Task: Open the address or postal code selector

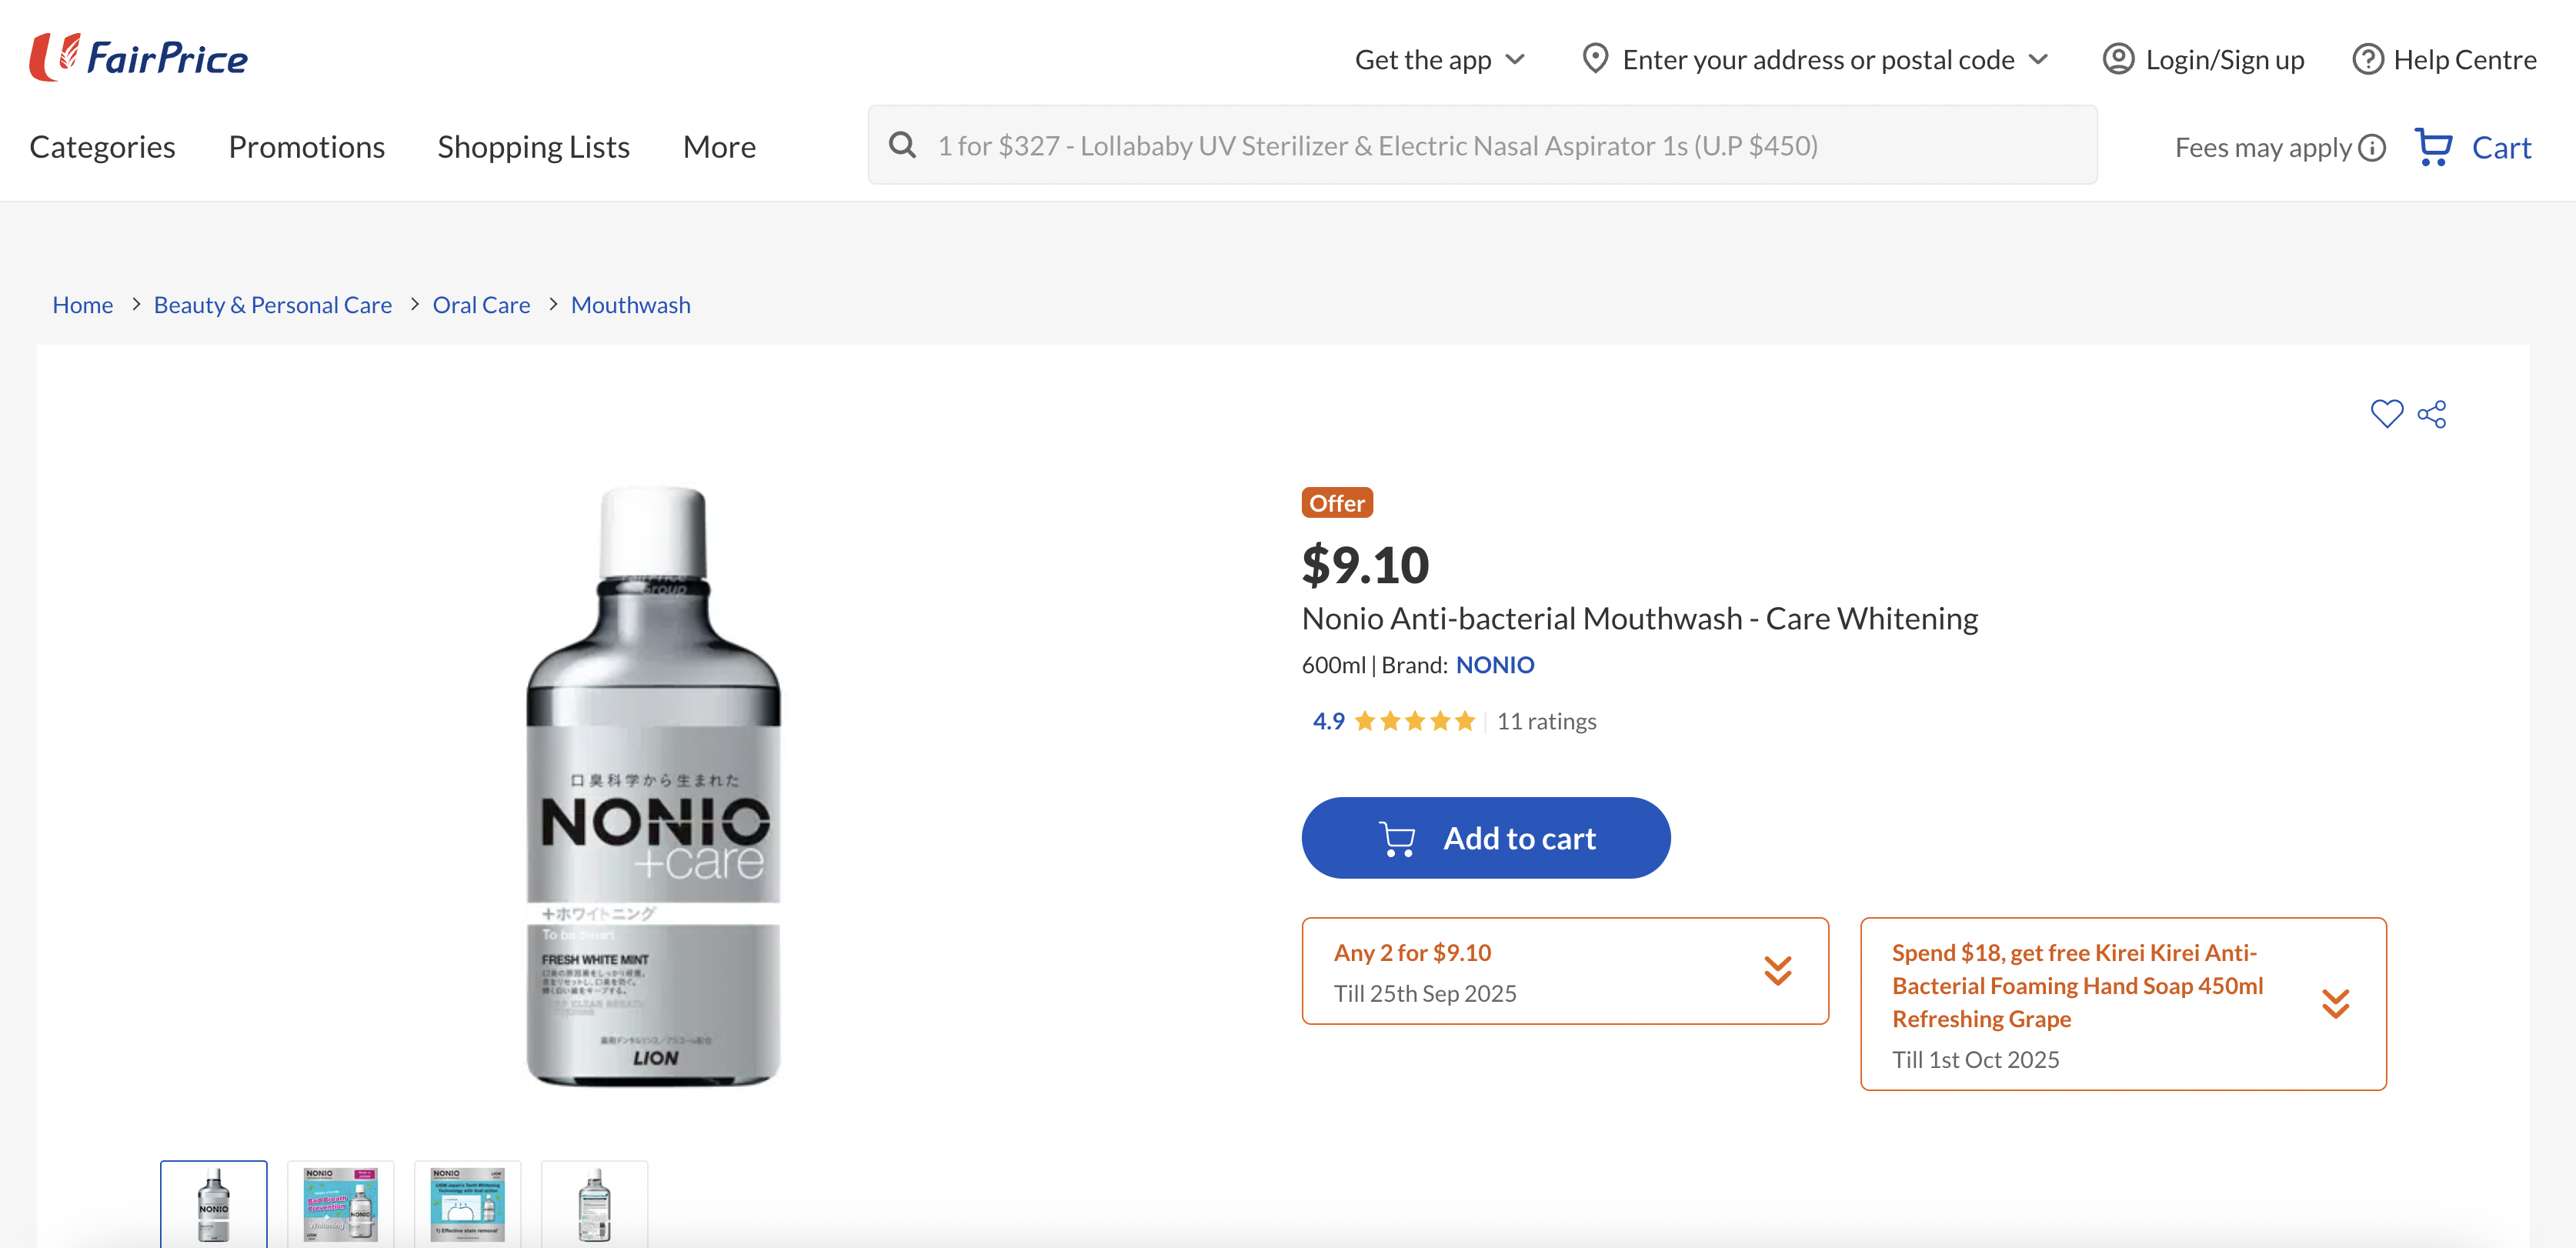Action: tap(1817, 59)
